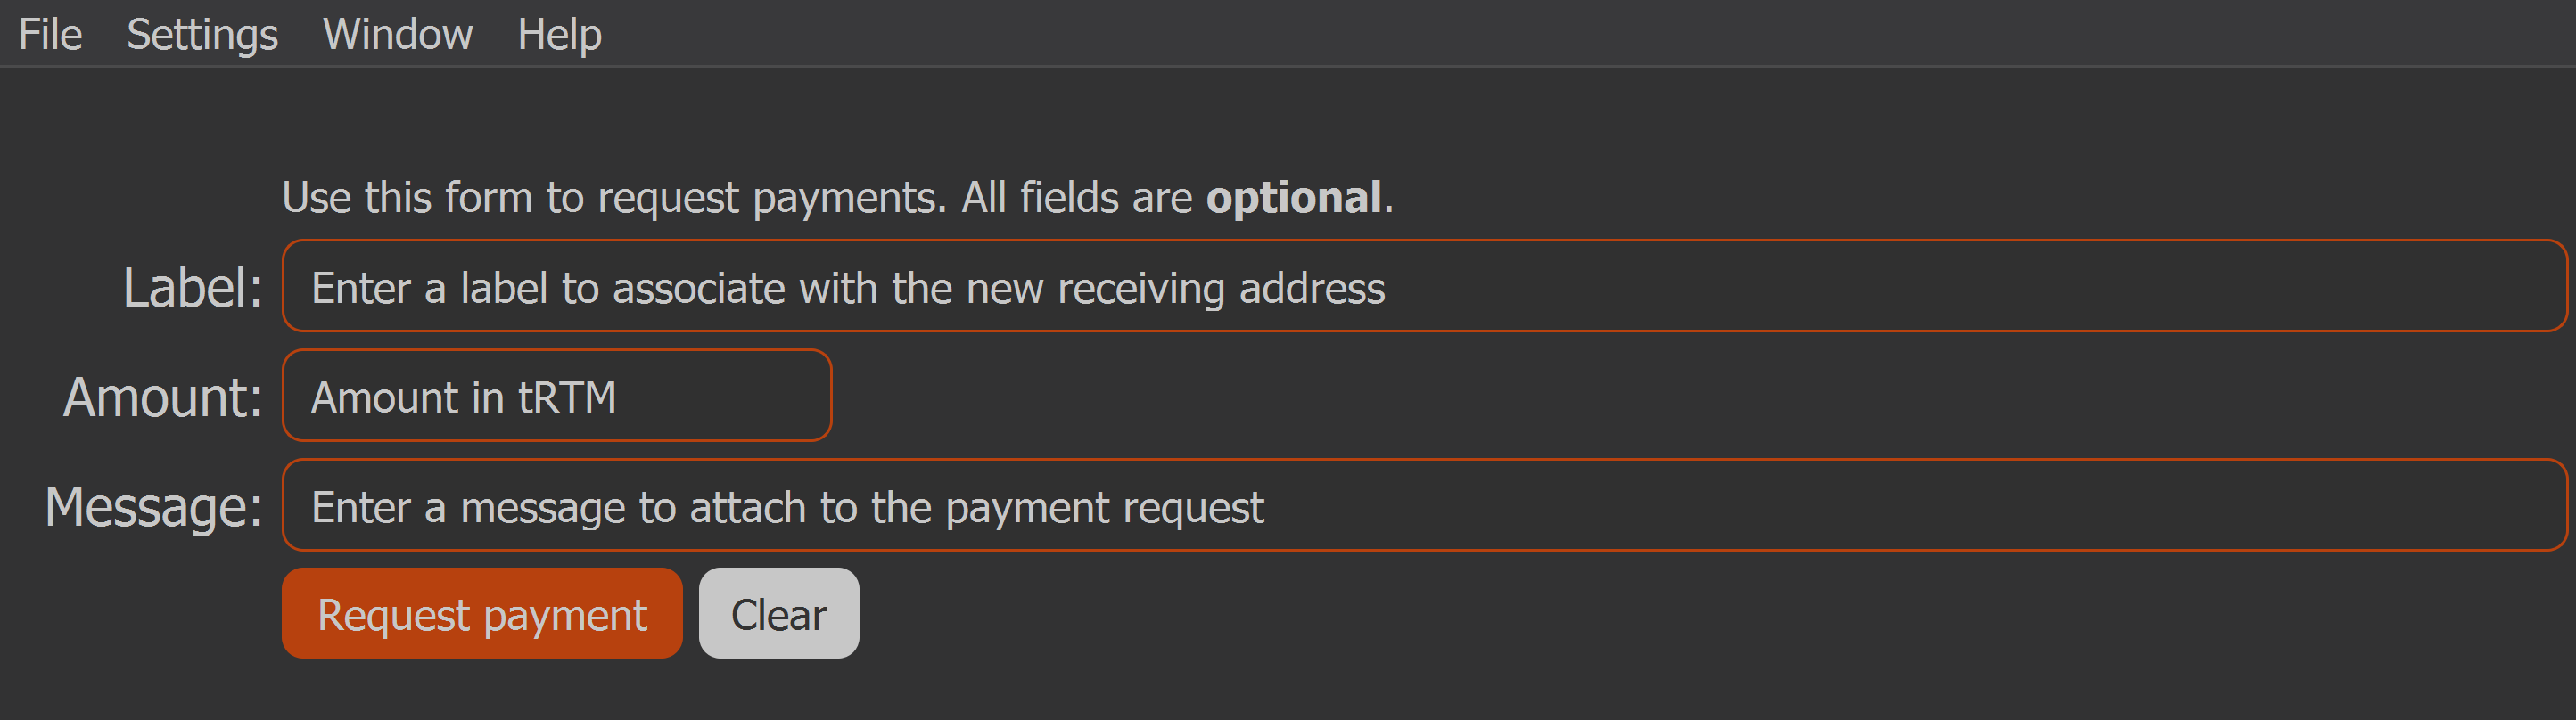Submit the form with the orange button
This screenshot has height=720, width=2576.
click(482, 614)
